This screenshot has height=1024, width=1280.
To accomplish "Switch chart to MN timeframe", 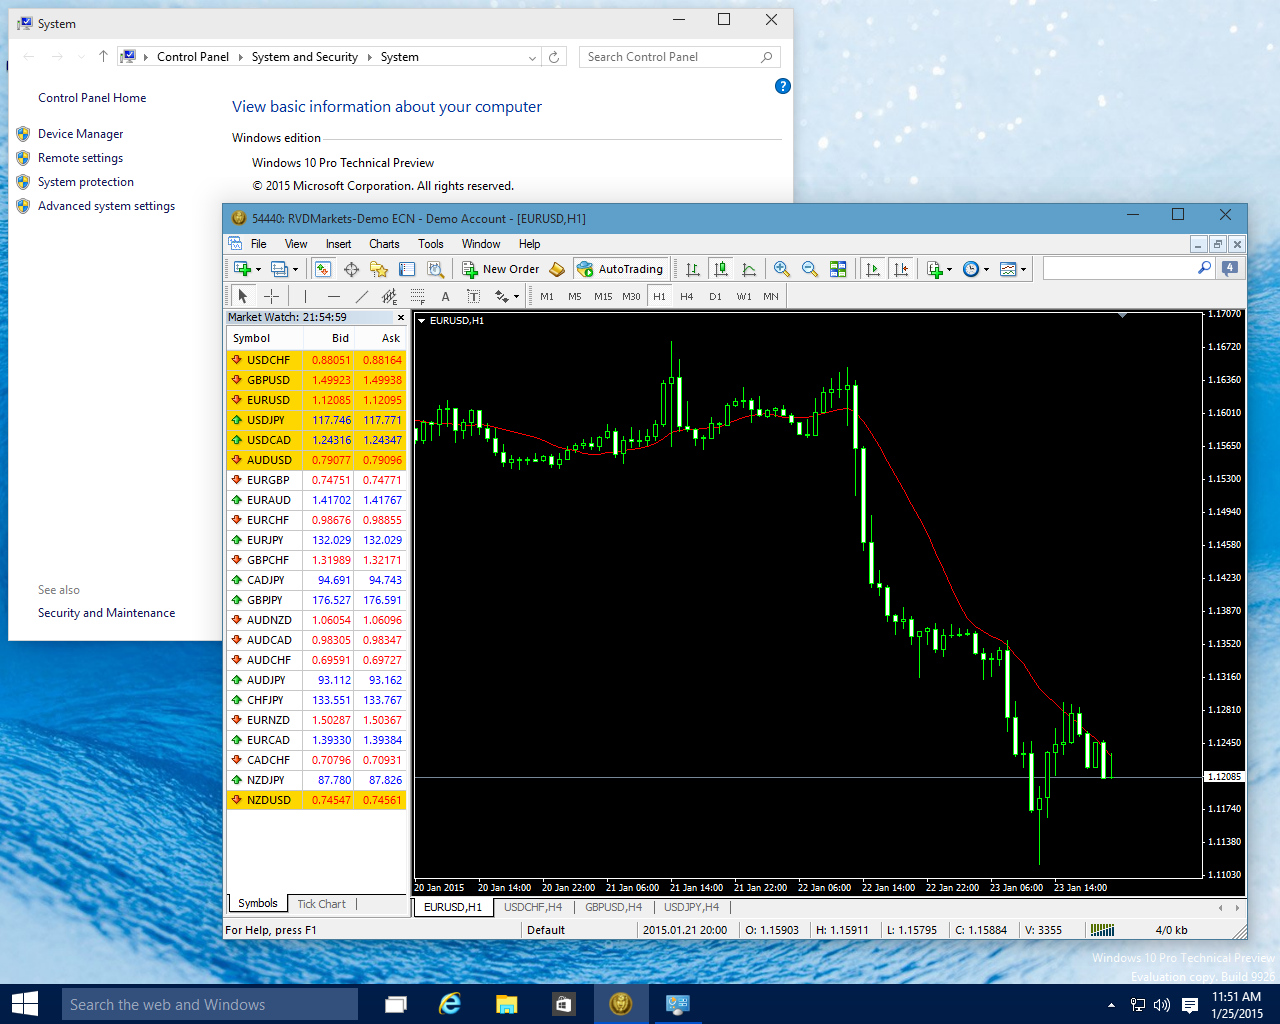I will click(x=771, y=296).
